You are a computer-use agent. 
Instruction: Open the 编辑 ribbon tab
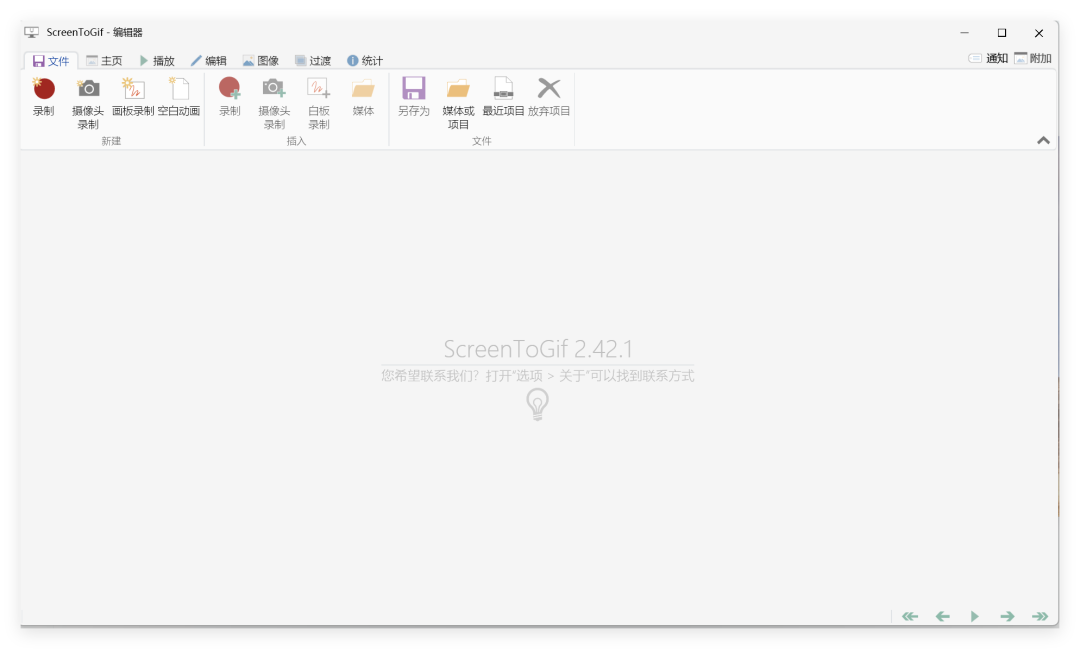[x=209, y=61]
